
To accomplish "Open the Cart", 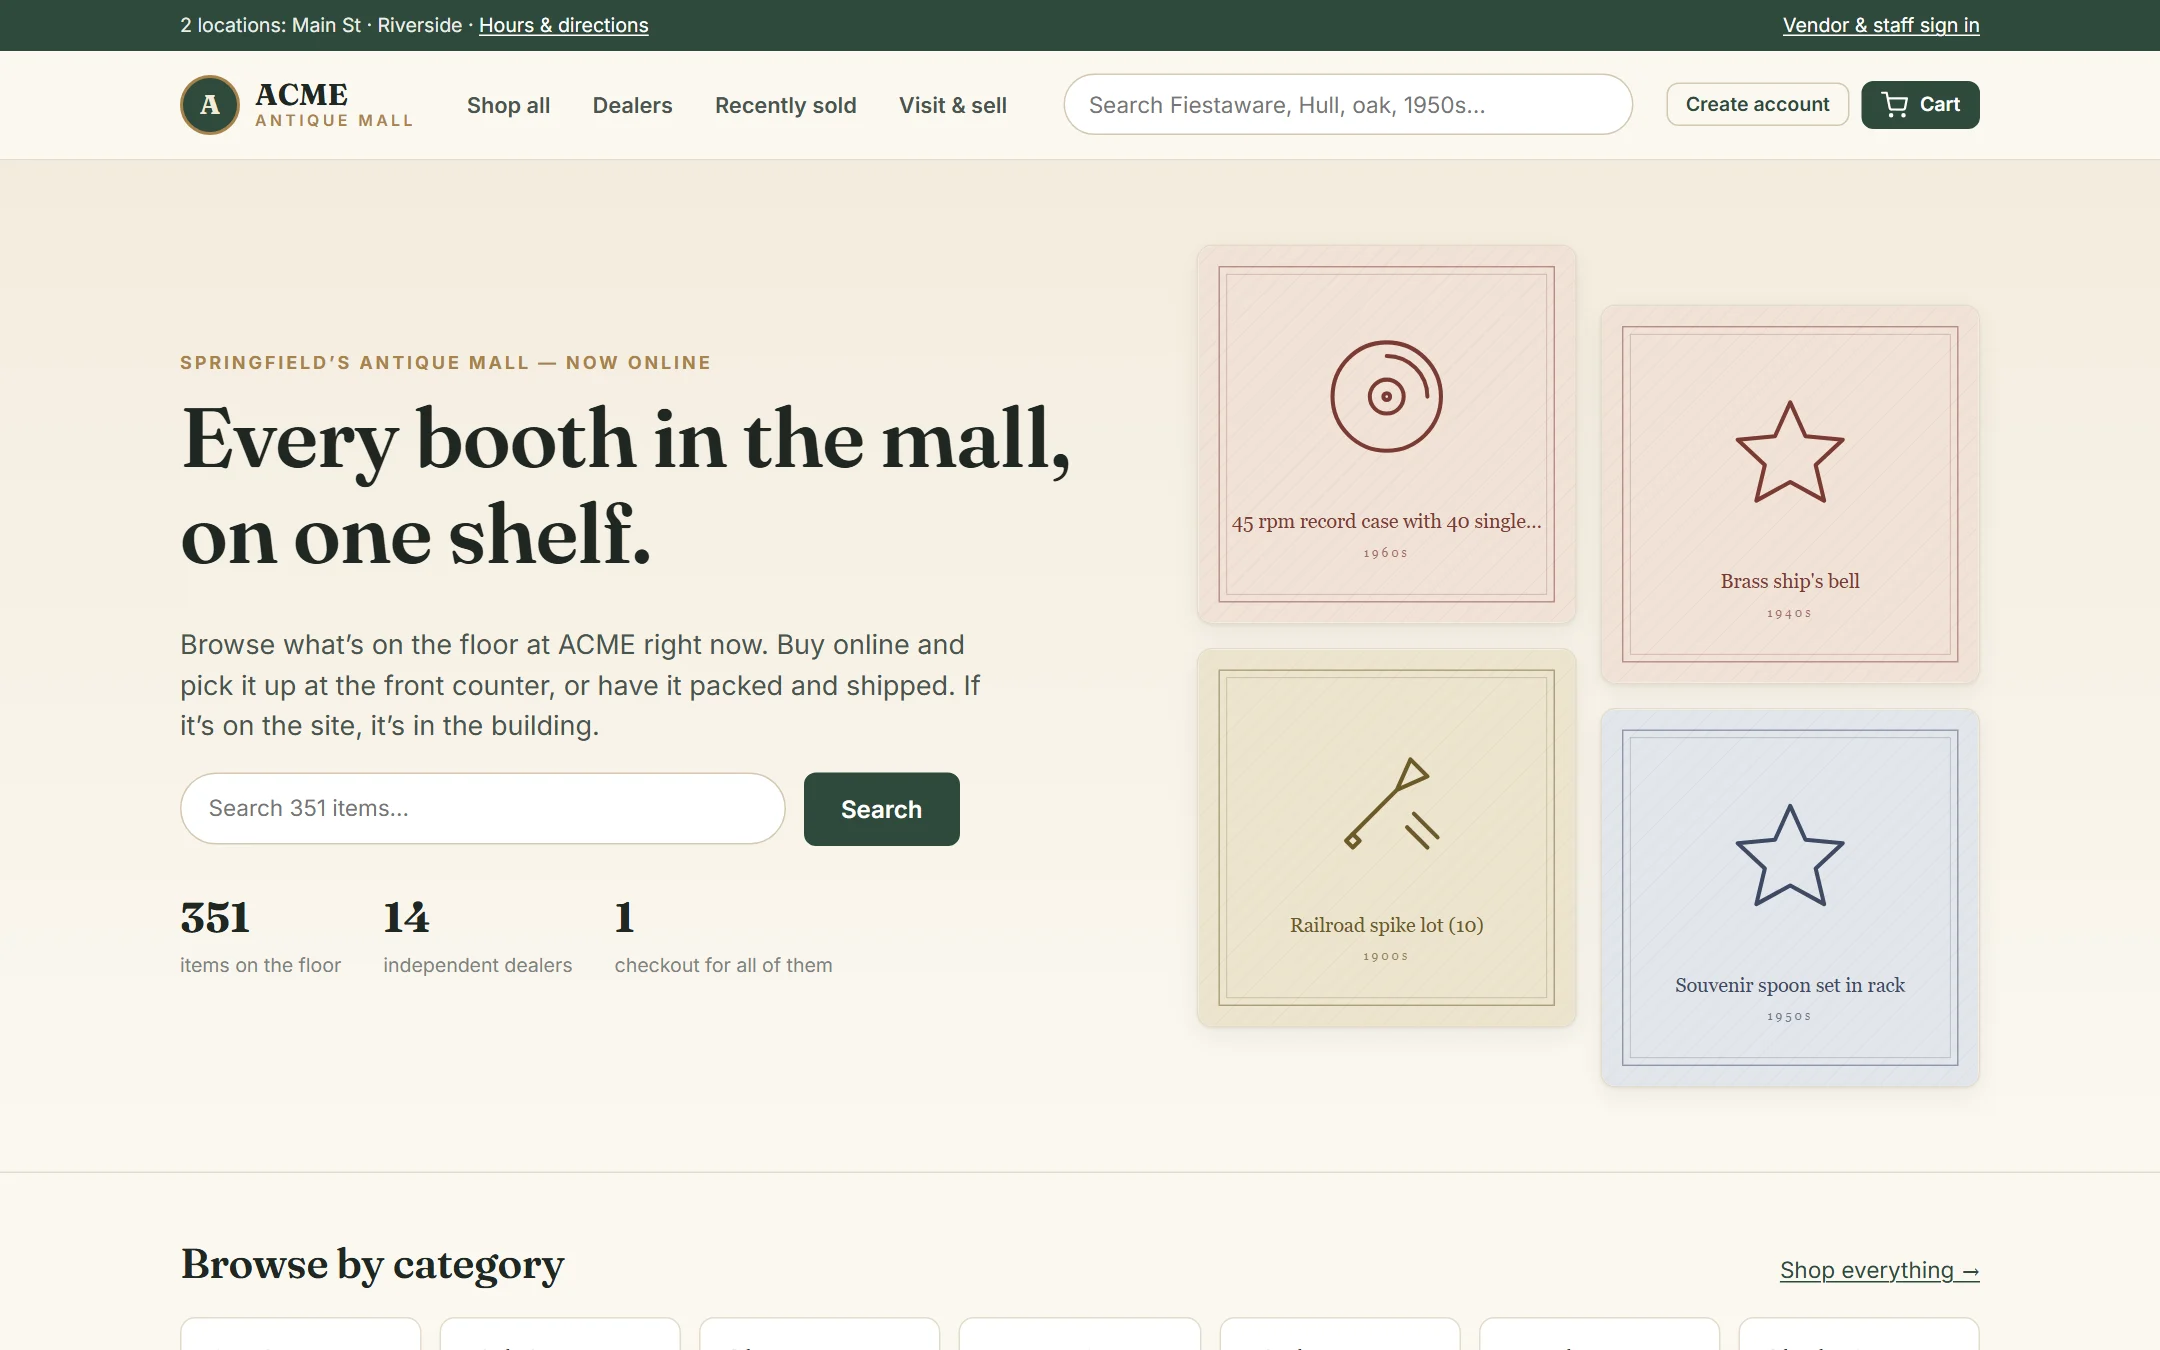I will [x=1920, y=105].
